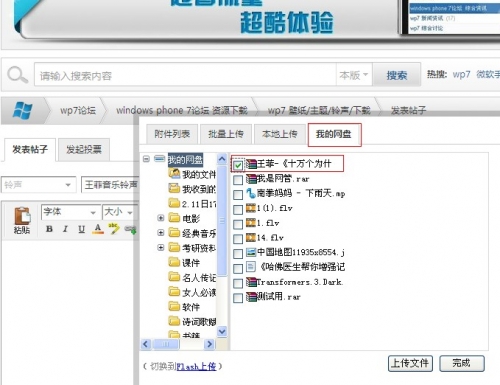Click the paste clipboard icon
The image size is (500, 385).
[x=22, y=216]
